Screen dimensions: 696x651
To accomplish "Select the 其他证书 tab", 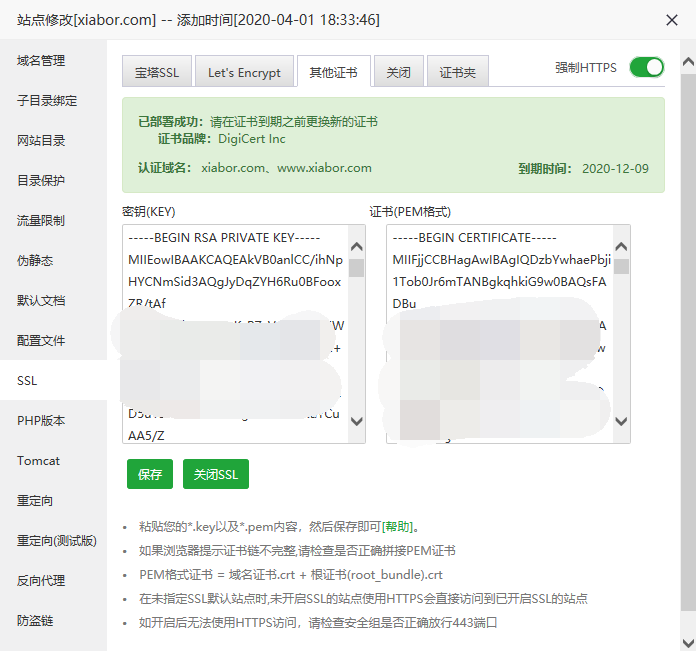I will pyautogui.click(x=333, y=72).
